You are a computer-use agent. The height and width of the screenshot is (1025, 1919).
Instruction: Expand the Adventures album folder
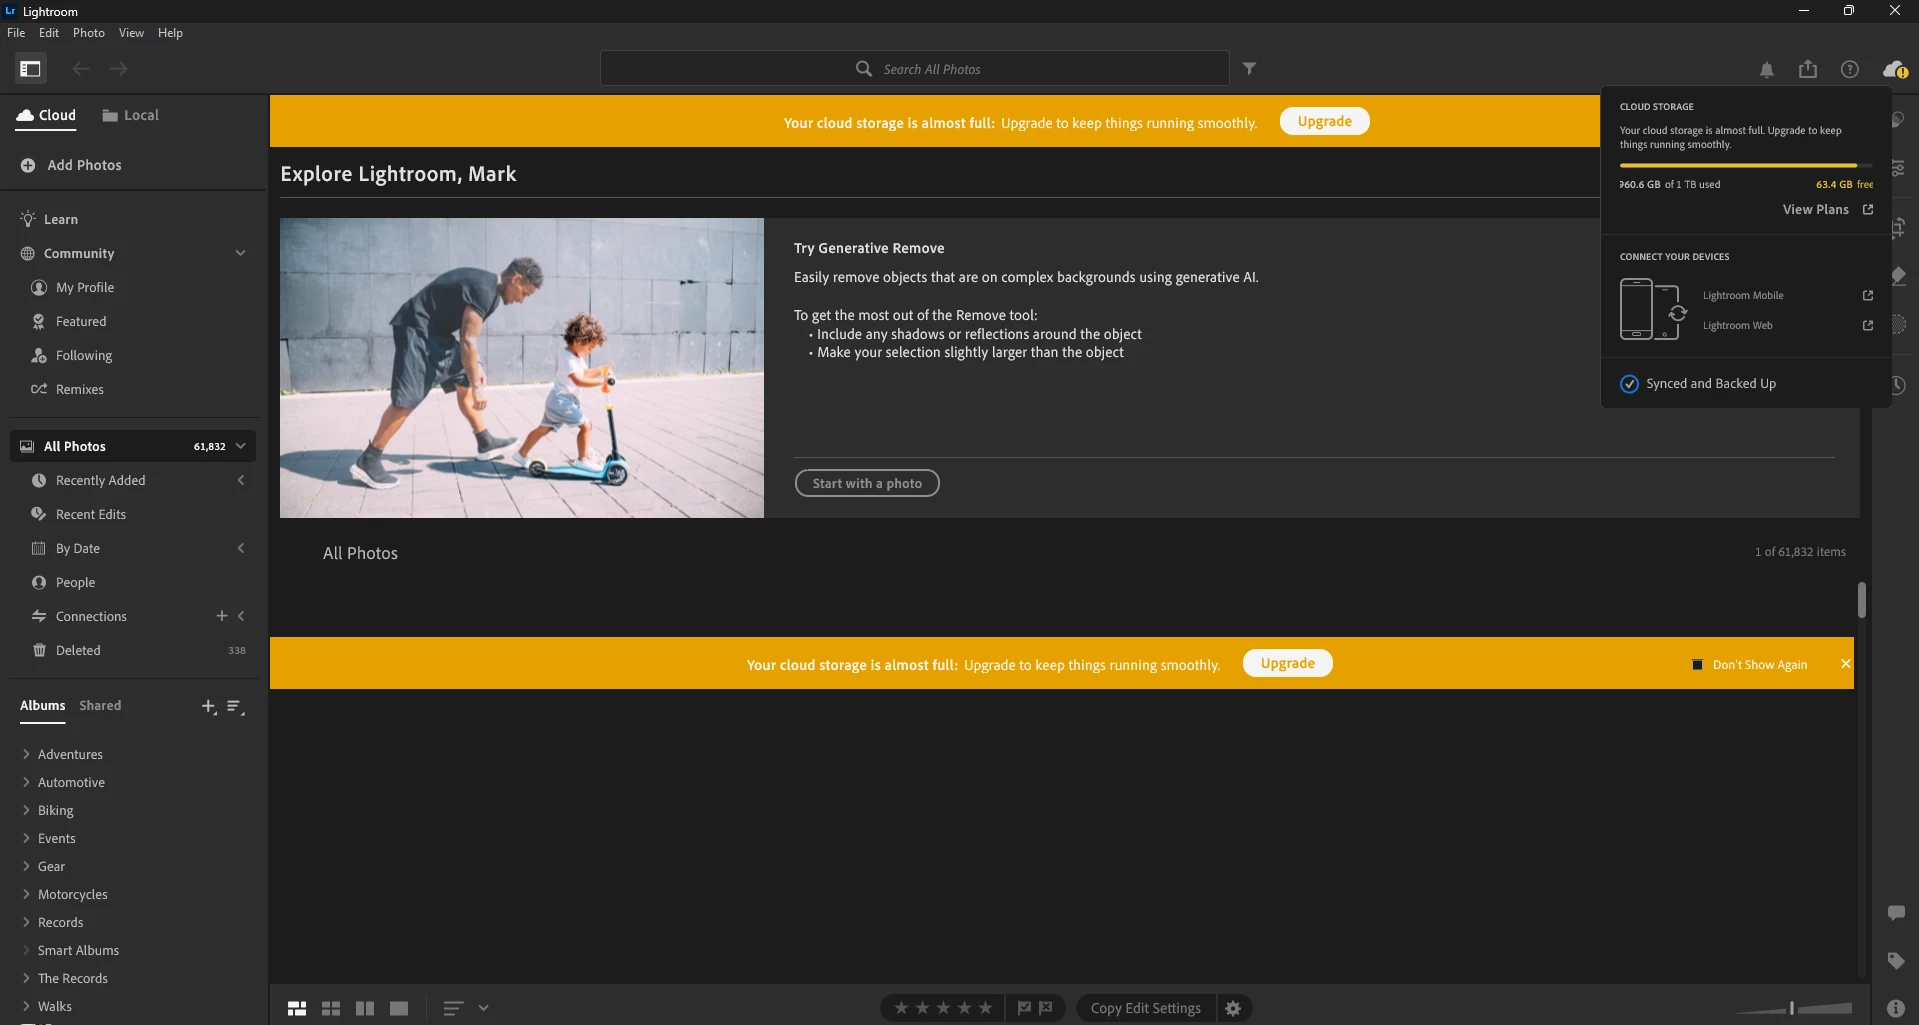coord(26,754)
